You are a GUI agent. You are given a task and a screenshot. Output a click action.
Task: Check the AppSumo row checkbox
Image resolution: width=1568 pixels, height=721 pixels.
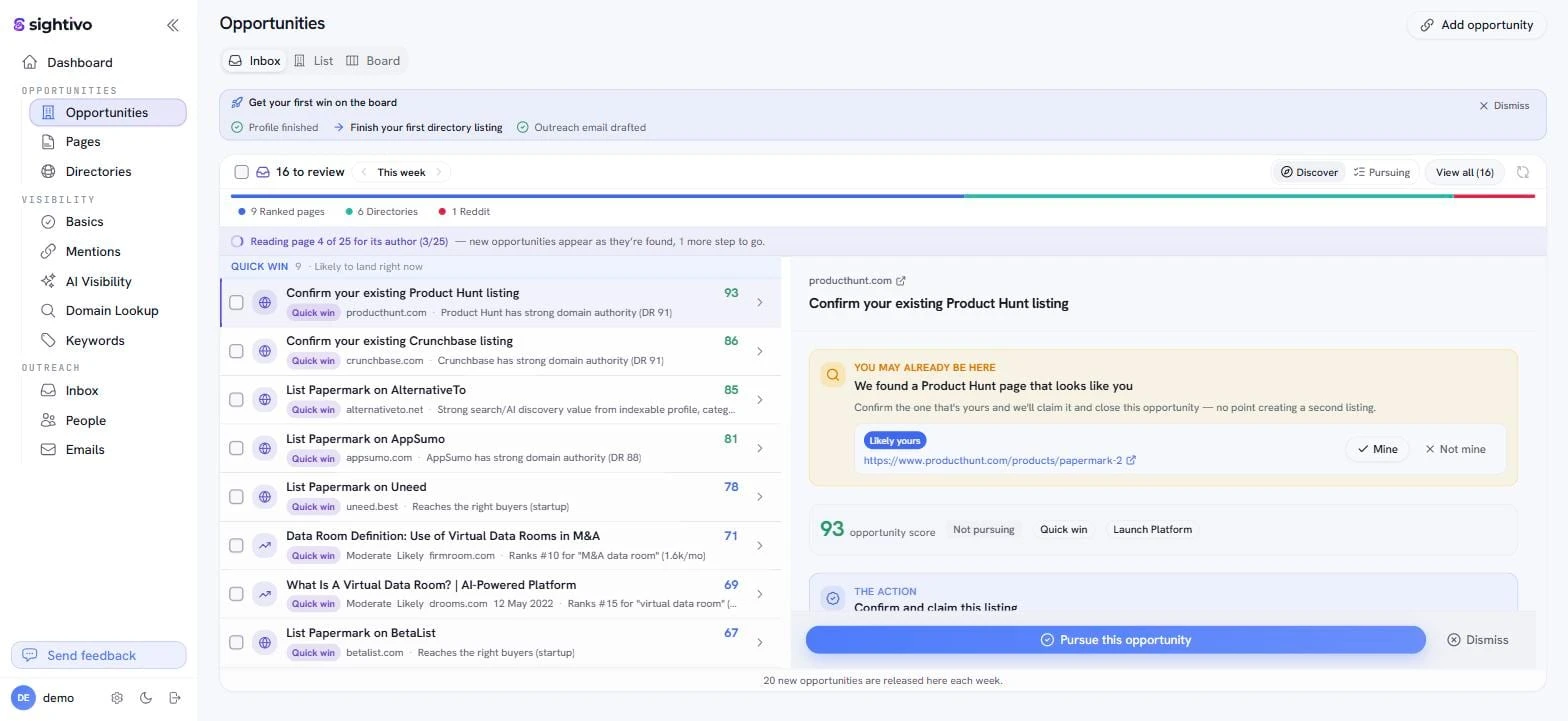[237, 448]
